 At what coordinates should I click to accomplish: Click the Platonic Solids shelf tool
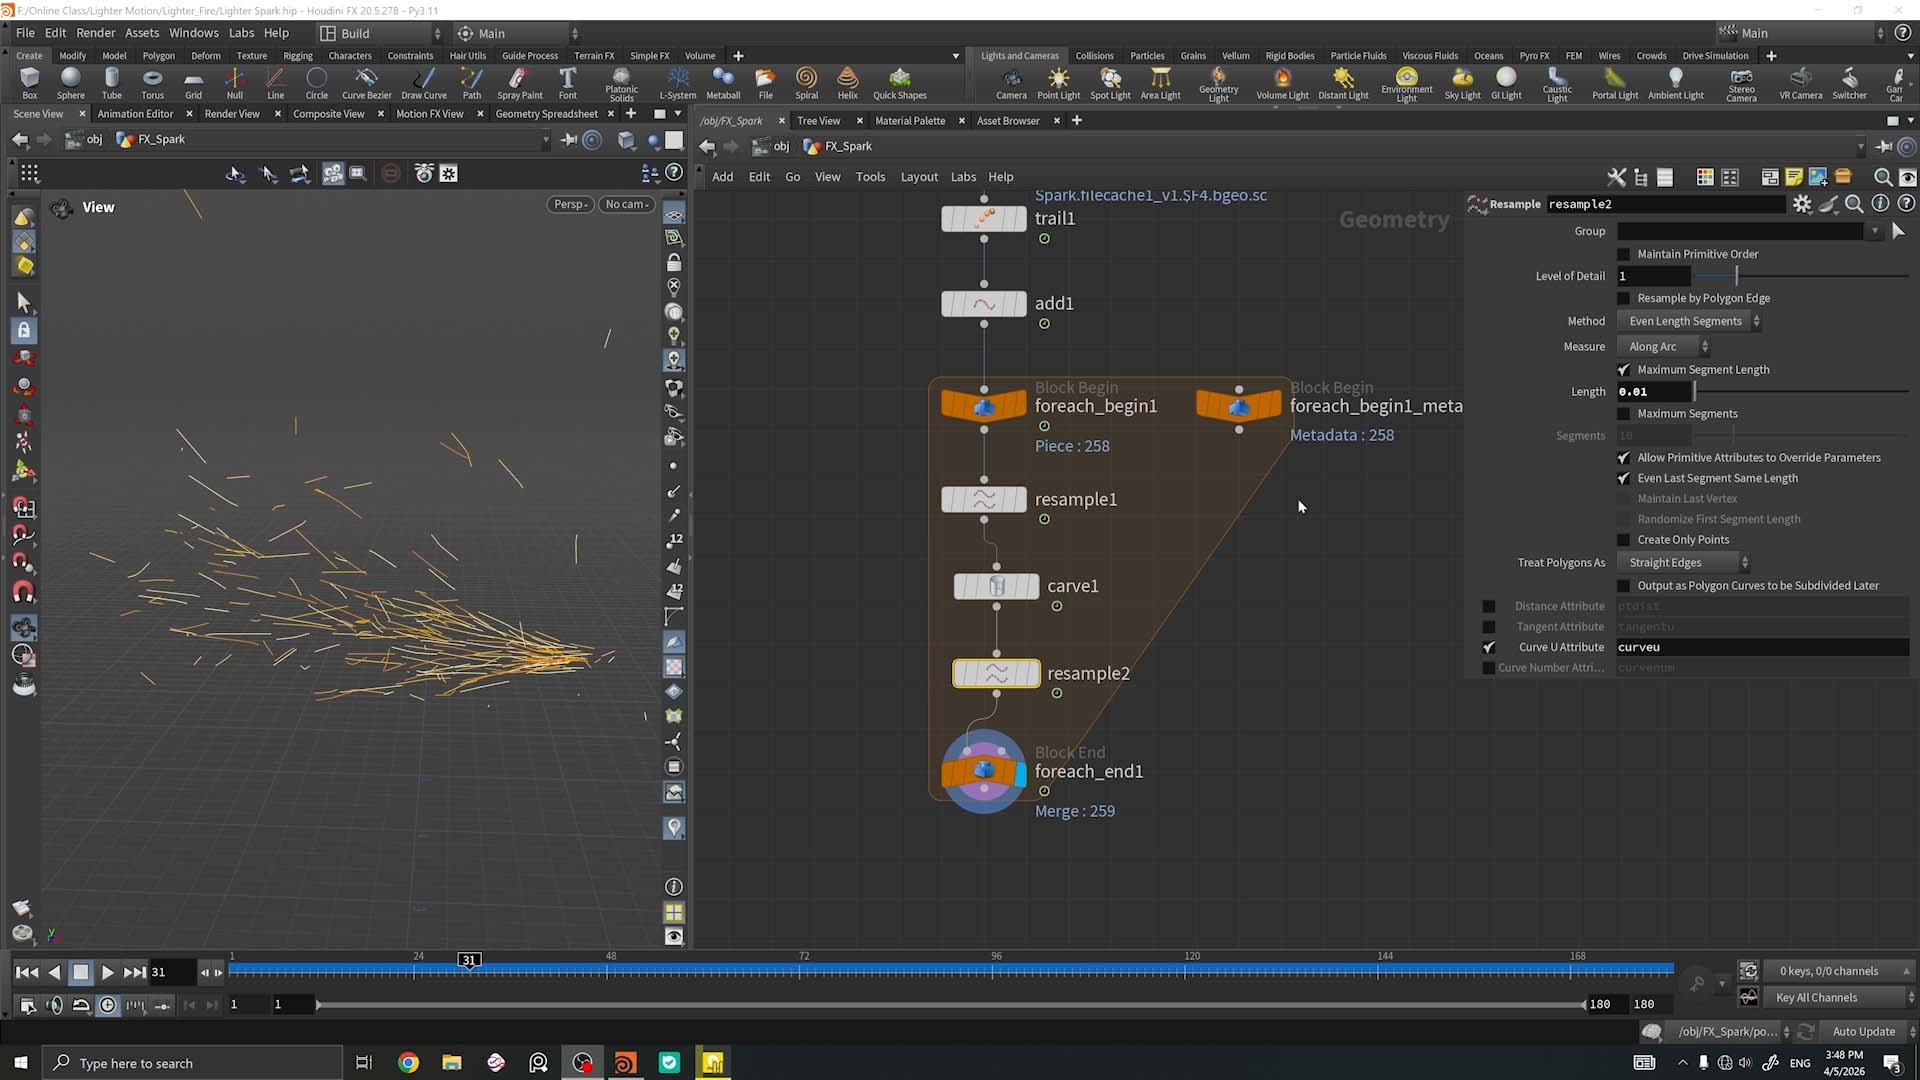coord(621,84)
